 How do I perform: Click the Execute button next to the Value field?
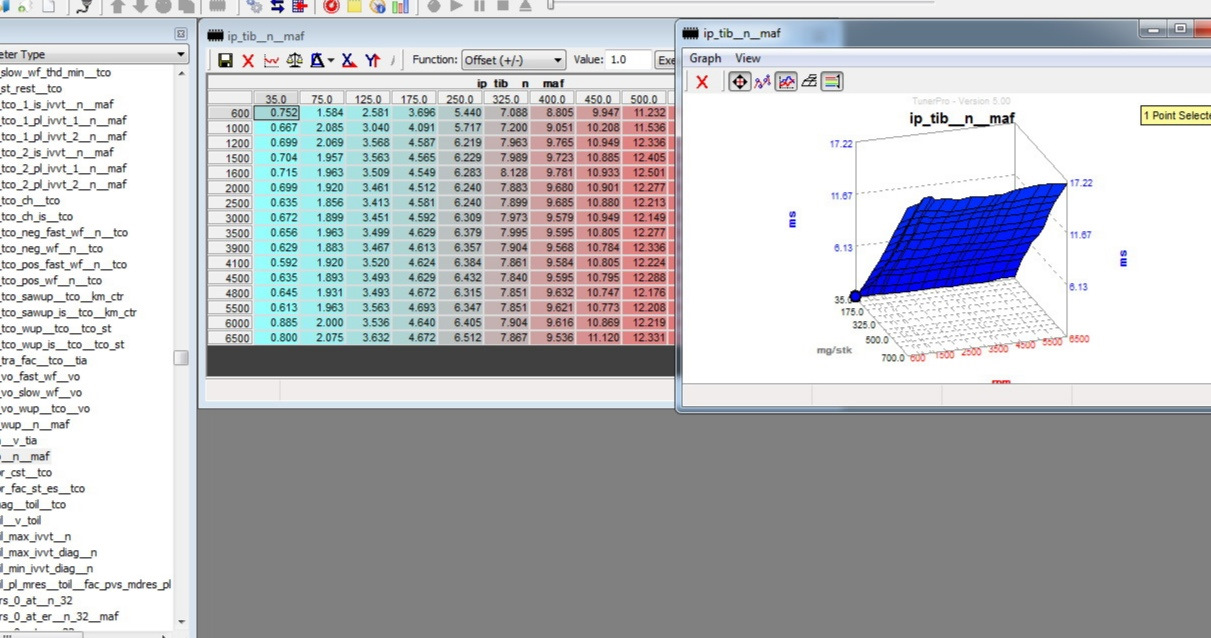665,60
